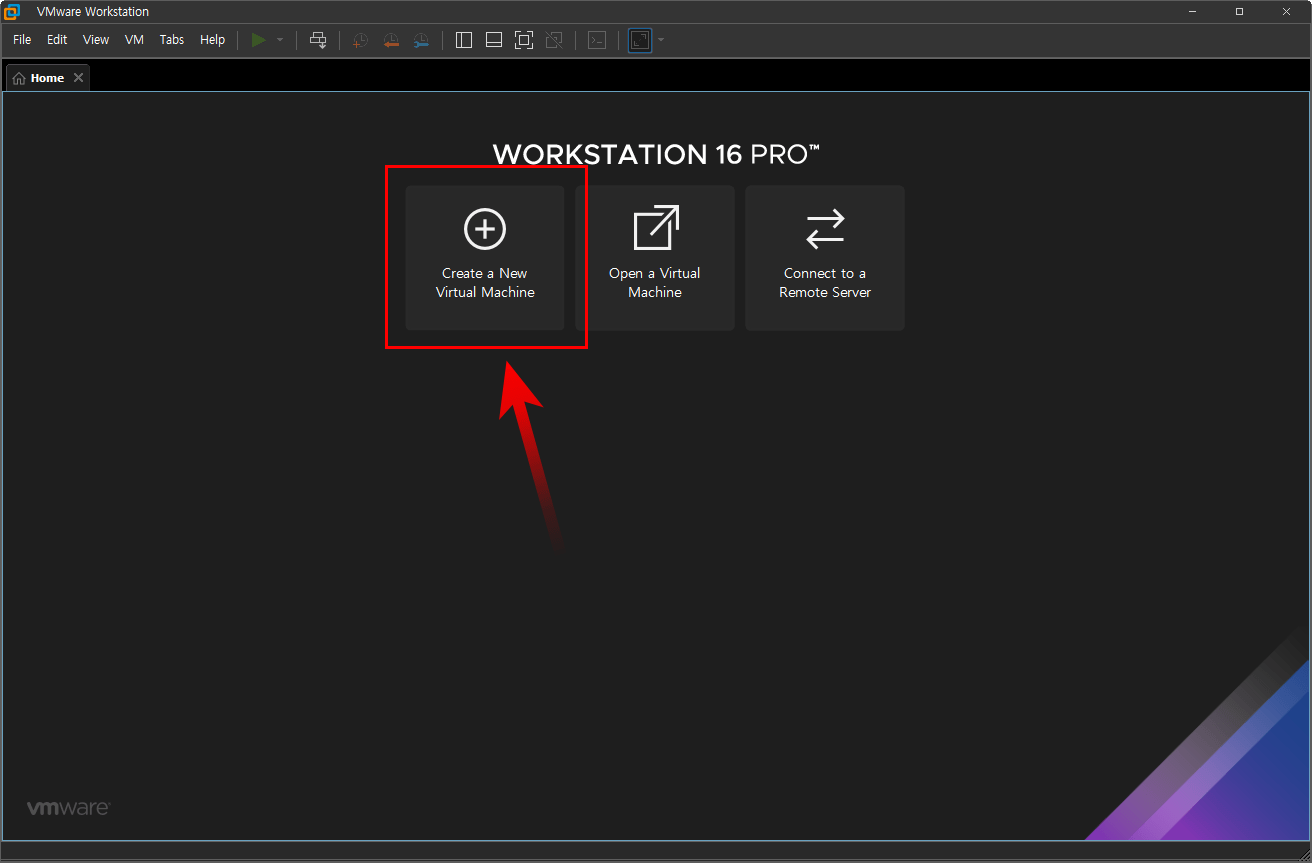The width and height of the screenshot is (1312, 863).
Task: Click the console view toolbar icon
Action: tap(597, 40)
